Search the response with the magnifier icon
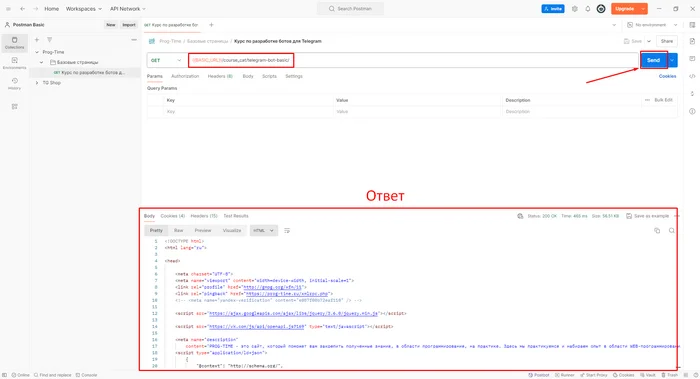 click(671, 231)
